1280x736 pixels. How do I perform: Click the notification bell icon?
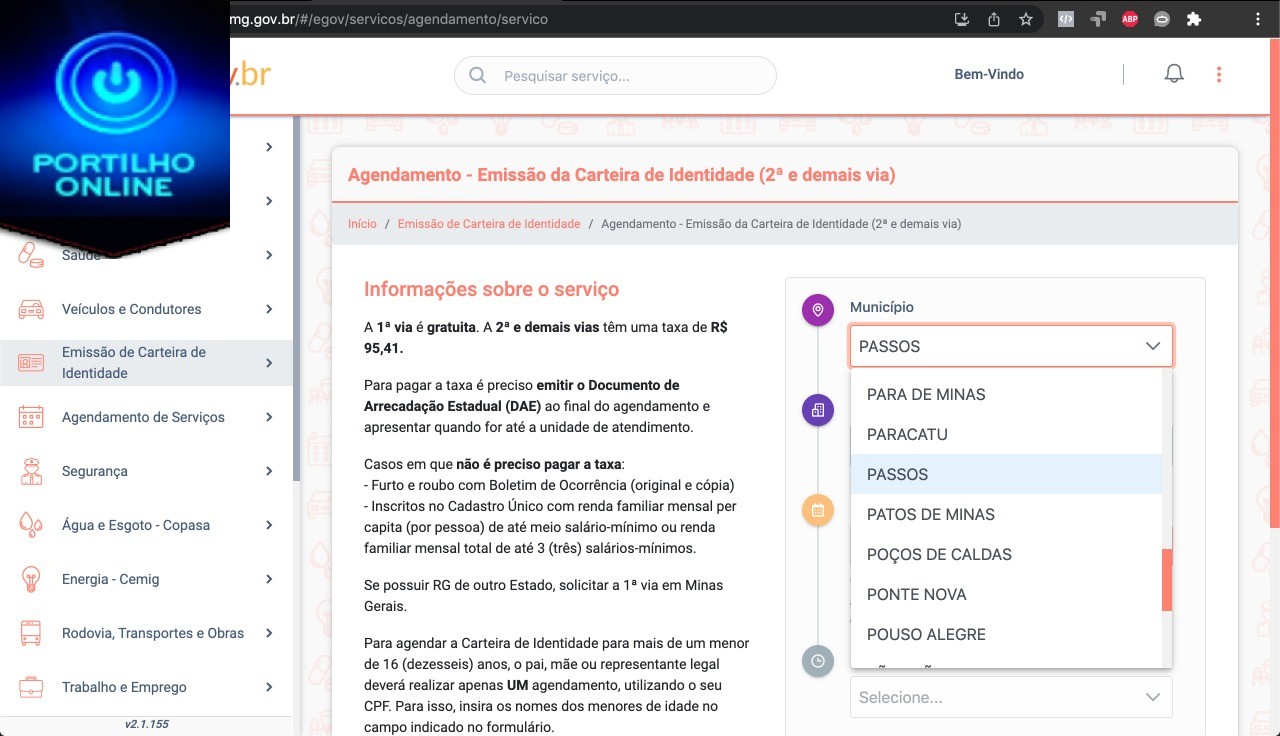1174,74
